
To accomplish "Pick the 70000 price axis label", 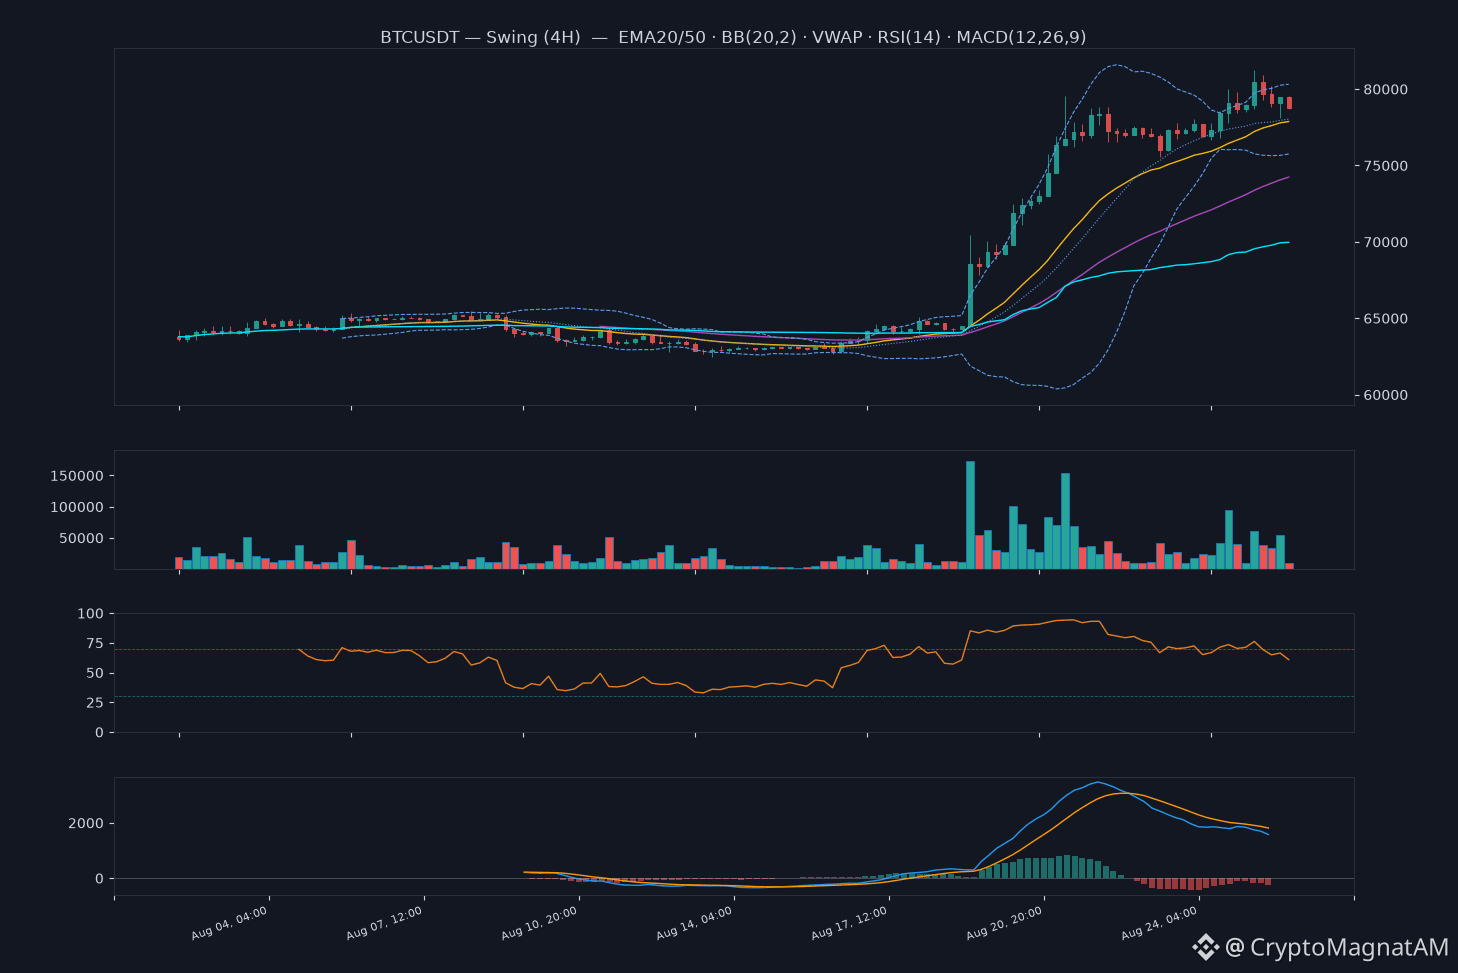I will coord(1386,243).
